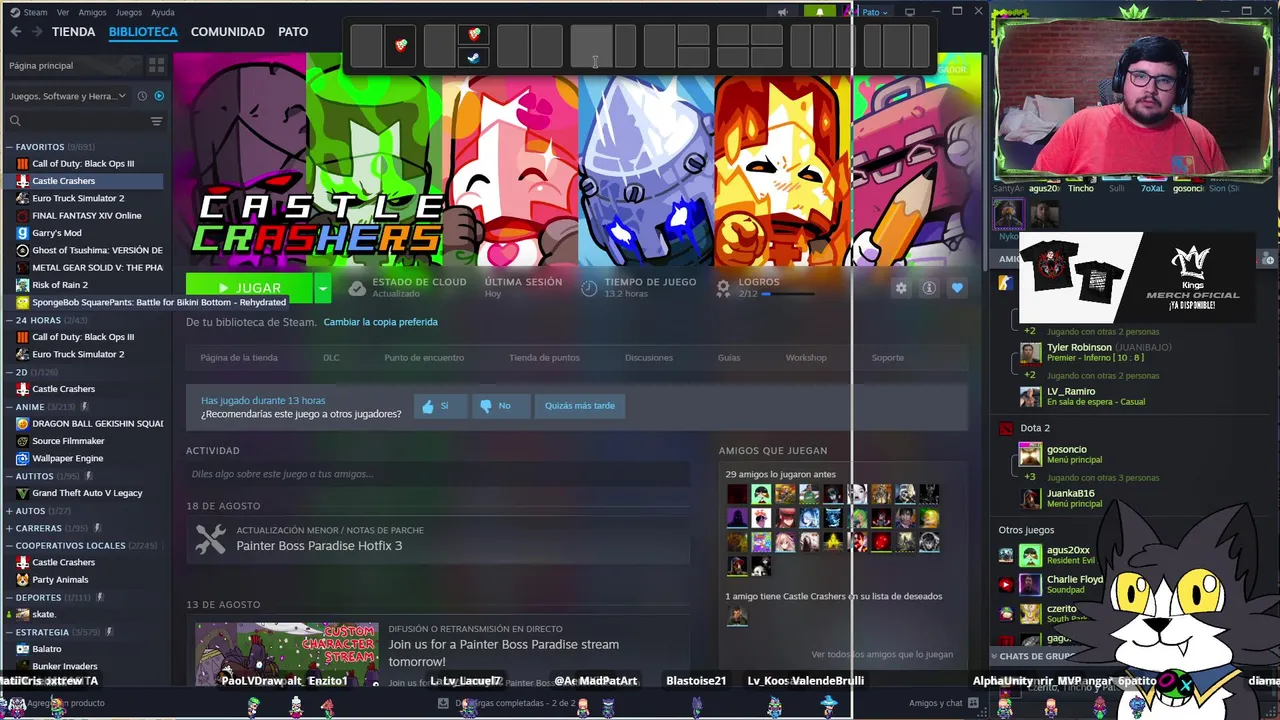Click the Estado de Cloud icon

(x=357, y=288)
